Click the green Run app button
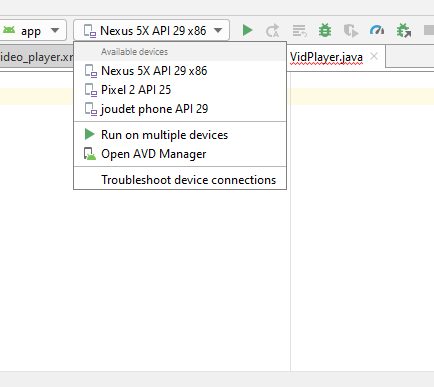Viewport: 434px width, 387px height. 247,30
